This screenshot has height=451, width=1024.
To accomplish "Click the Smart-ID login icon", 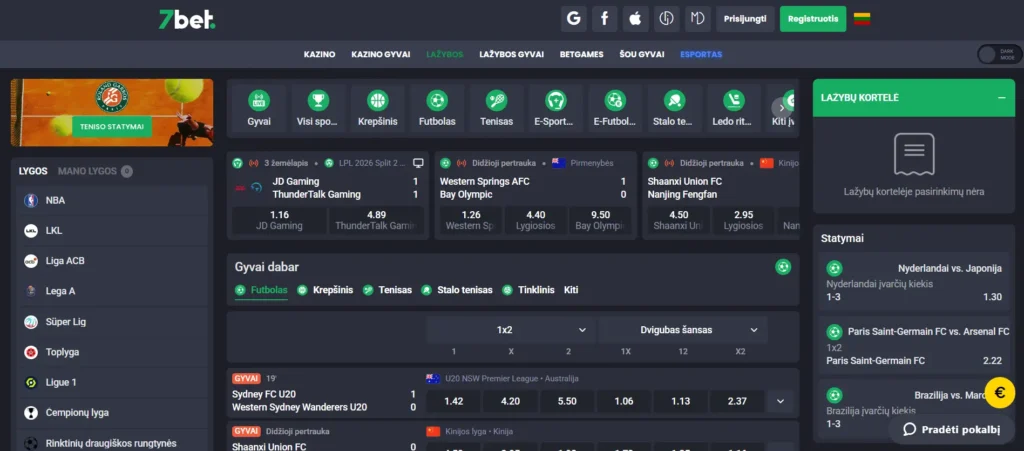I will tap(667, 19).
